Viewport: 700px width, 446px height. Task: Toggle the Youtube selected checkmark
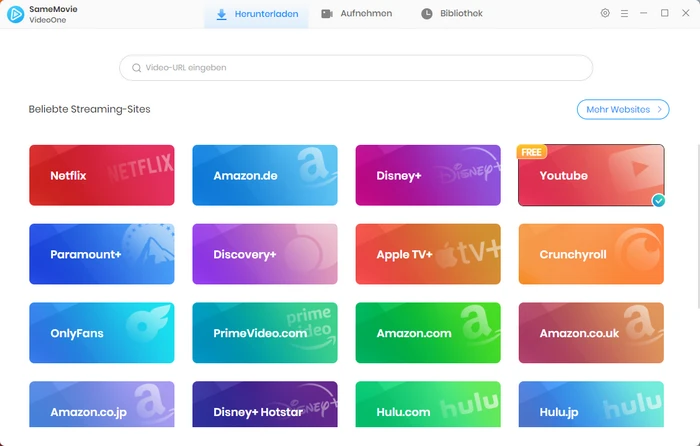tap(658, 200)
